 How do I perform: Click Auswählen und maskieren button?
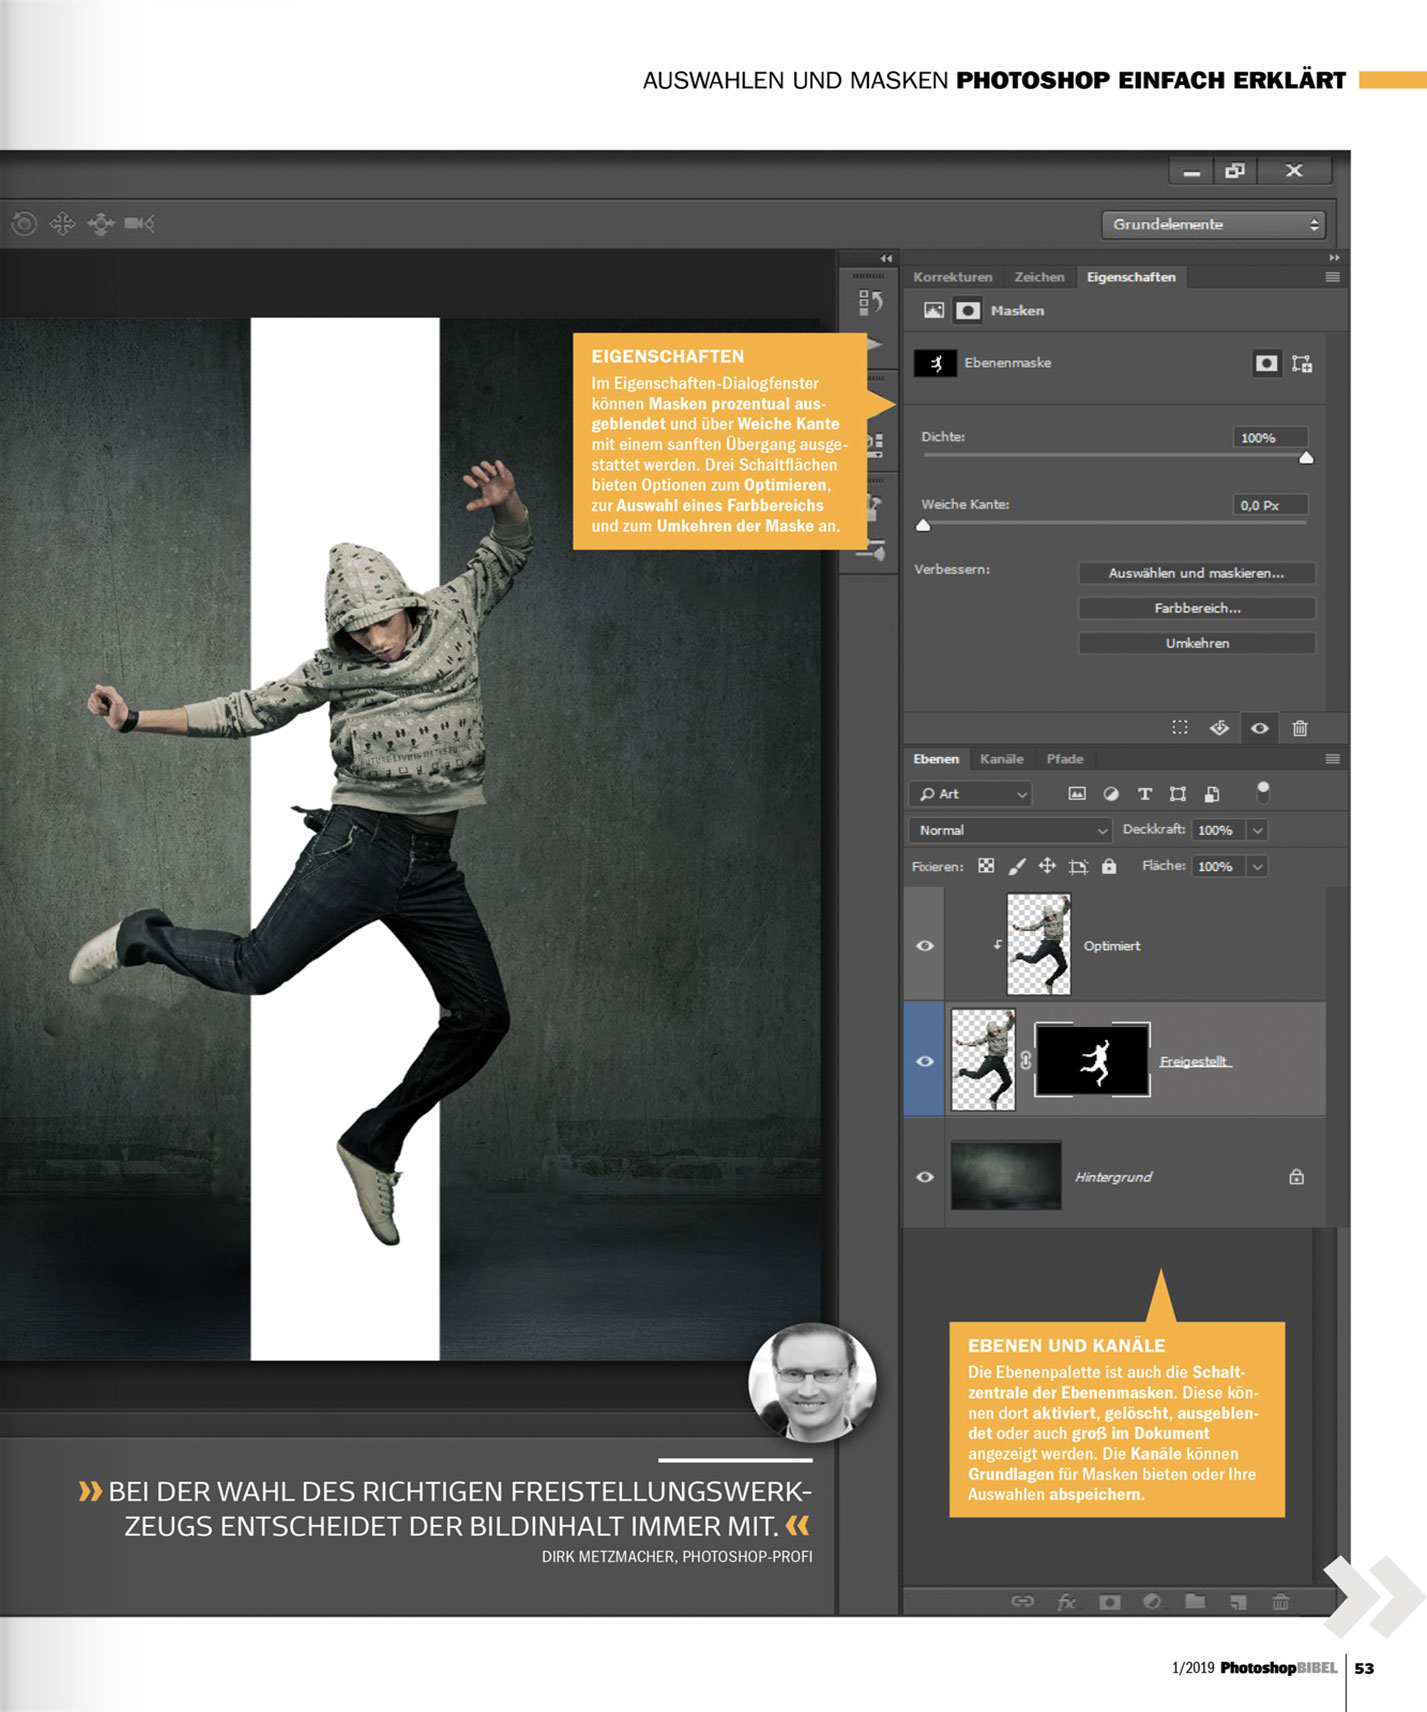(x=1196, y=573)
